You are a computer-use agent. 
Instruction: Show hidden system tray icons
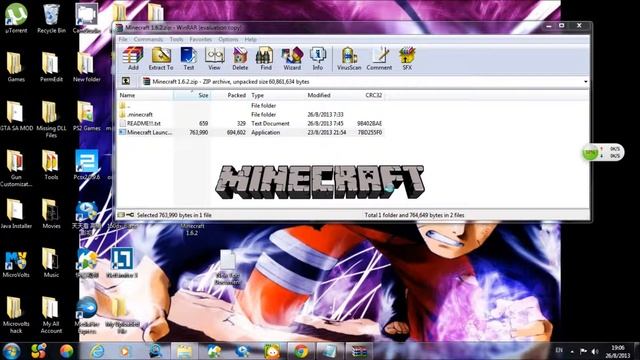[572, 351]
